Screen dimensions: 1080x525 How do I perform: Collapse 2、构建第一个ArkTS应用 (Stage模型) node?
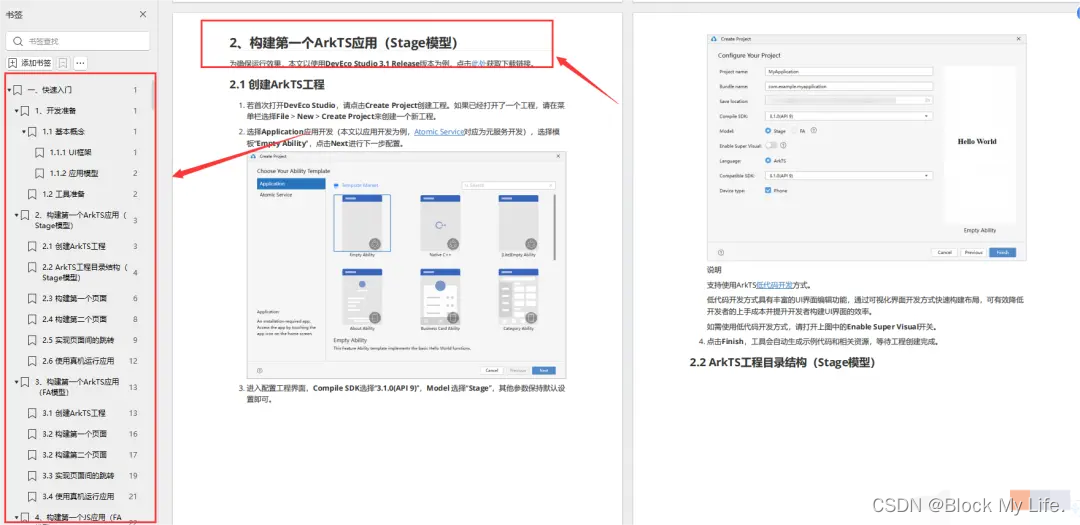click(x=17, y=215)
